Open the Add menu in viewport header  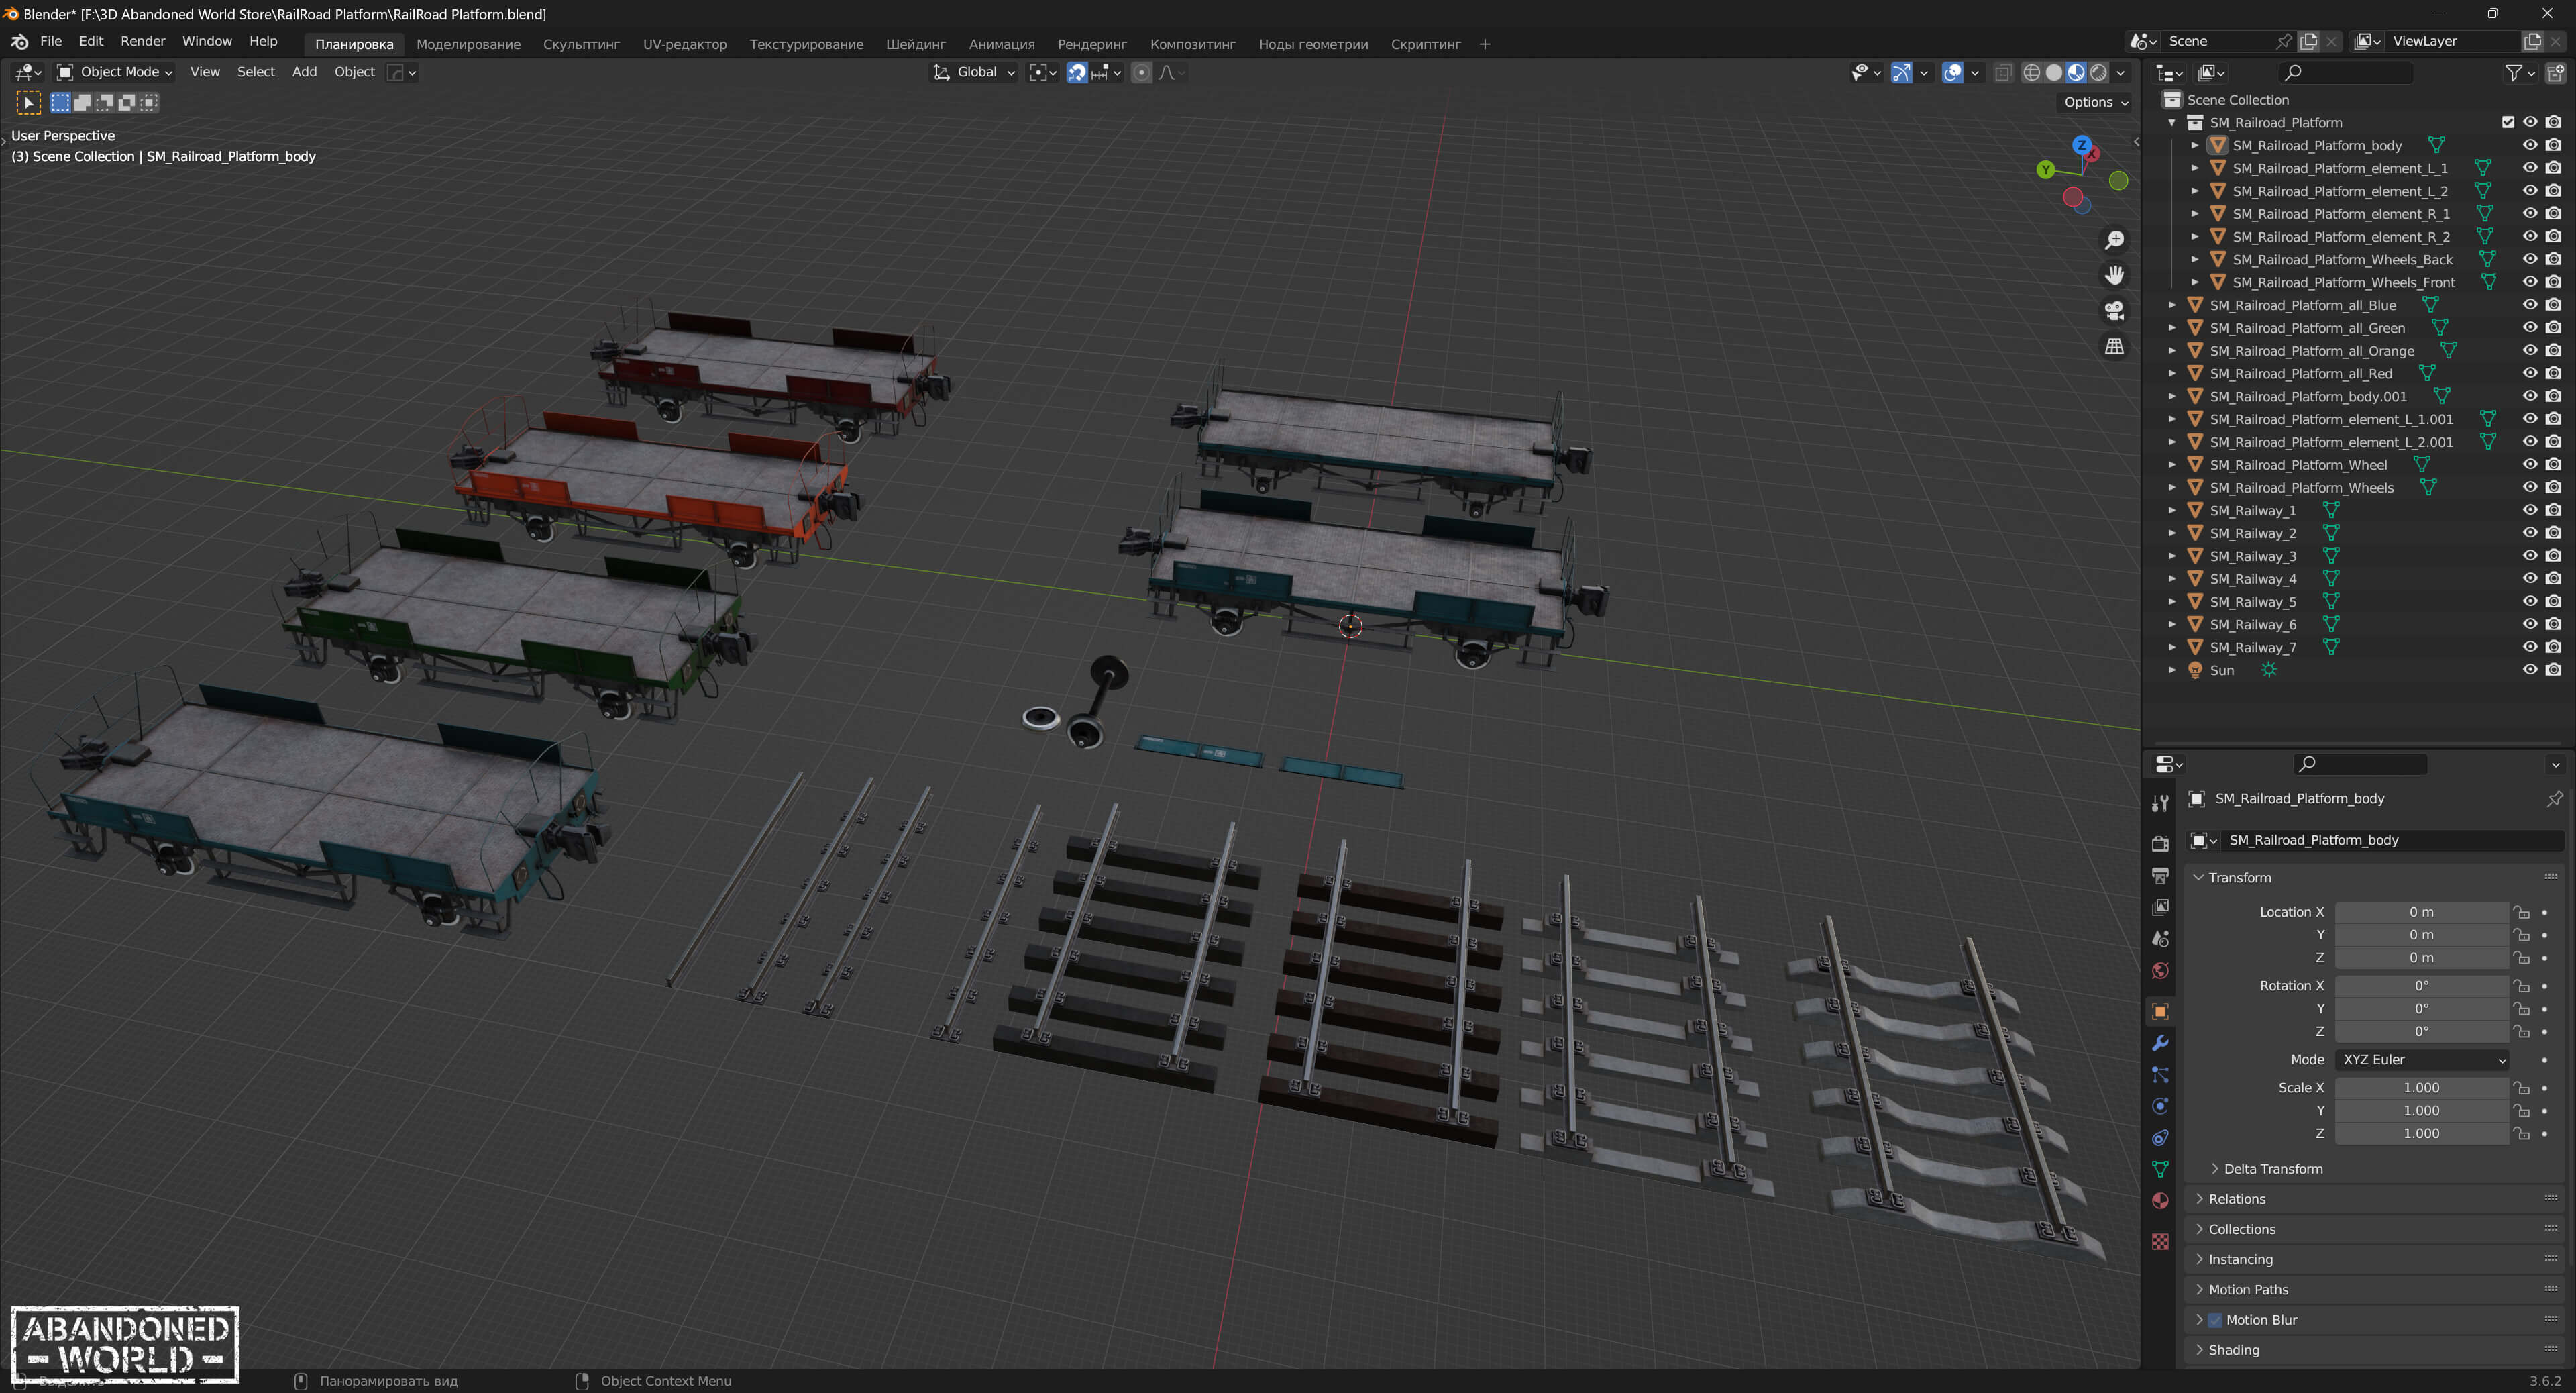tap(304, 72)
